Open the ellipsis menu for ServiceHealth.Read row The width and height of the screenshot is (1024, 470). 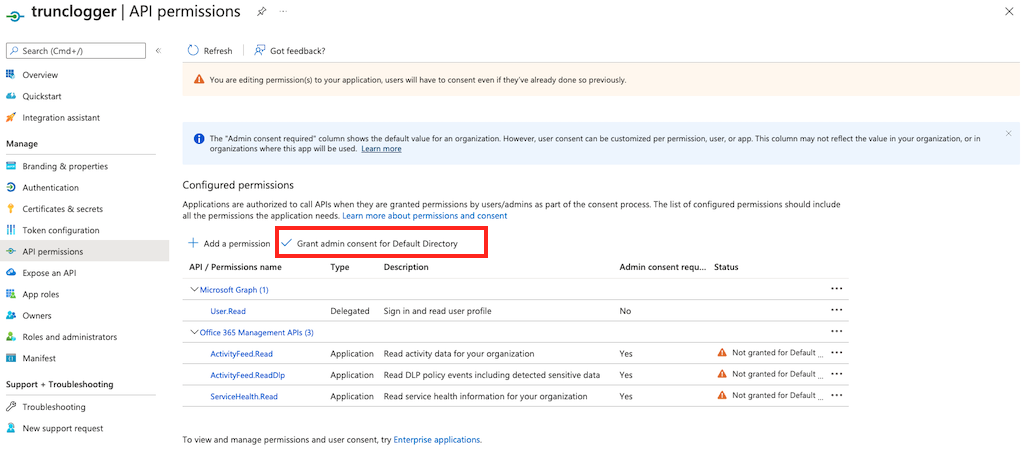click(837, 395)
